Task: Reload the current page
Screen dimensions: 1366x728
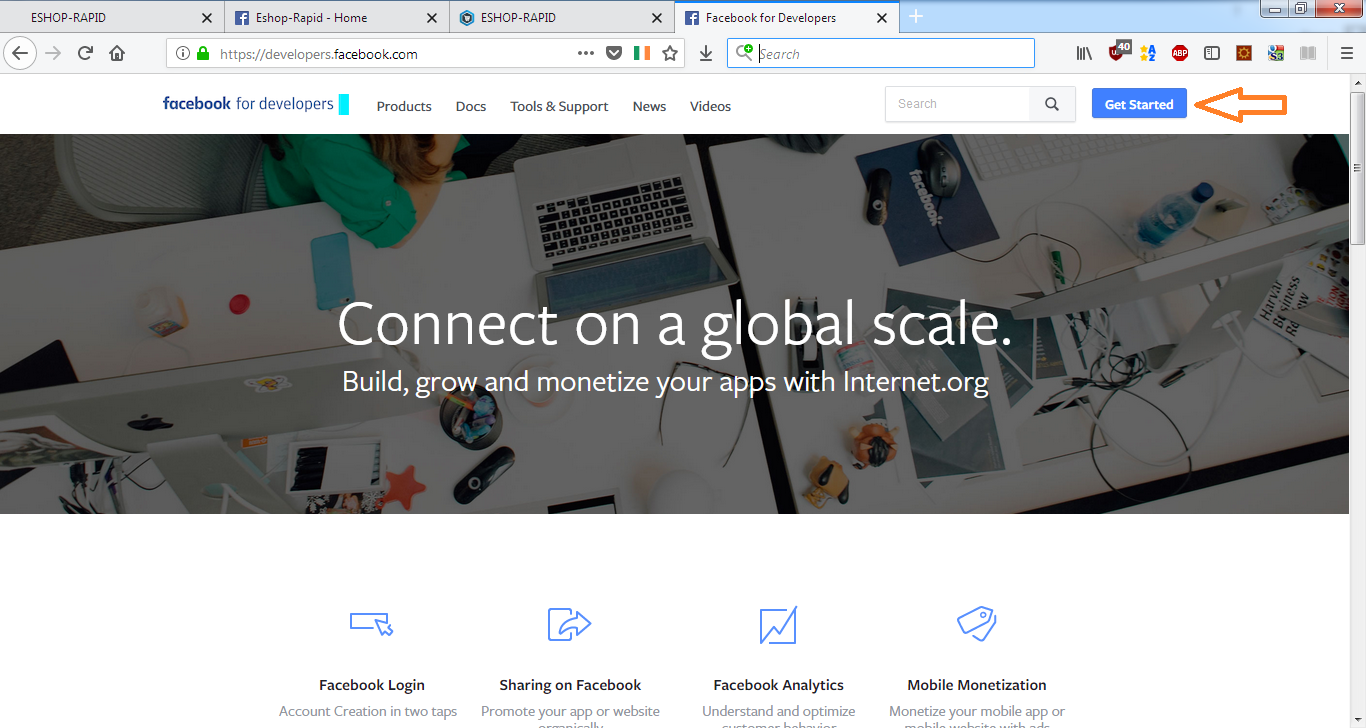Action: 85,54
